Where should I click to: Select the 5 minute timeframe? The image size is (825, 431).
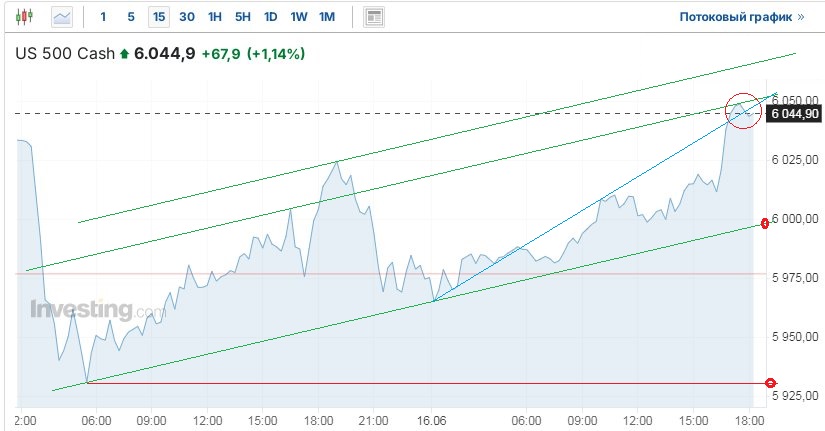point(131,17)
